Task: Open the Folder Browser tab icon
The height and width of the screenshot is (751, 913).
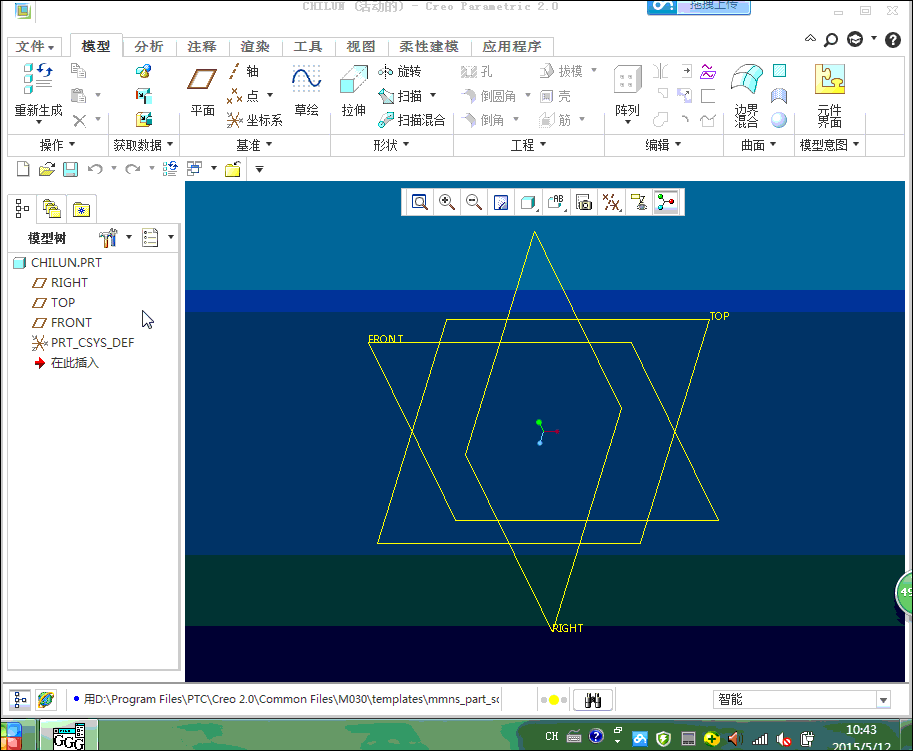Action: pos(51,208)
